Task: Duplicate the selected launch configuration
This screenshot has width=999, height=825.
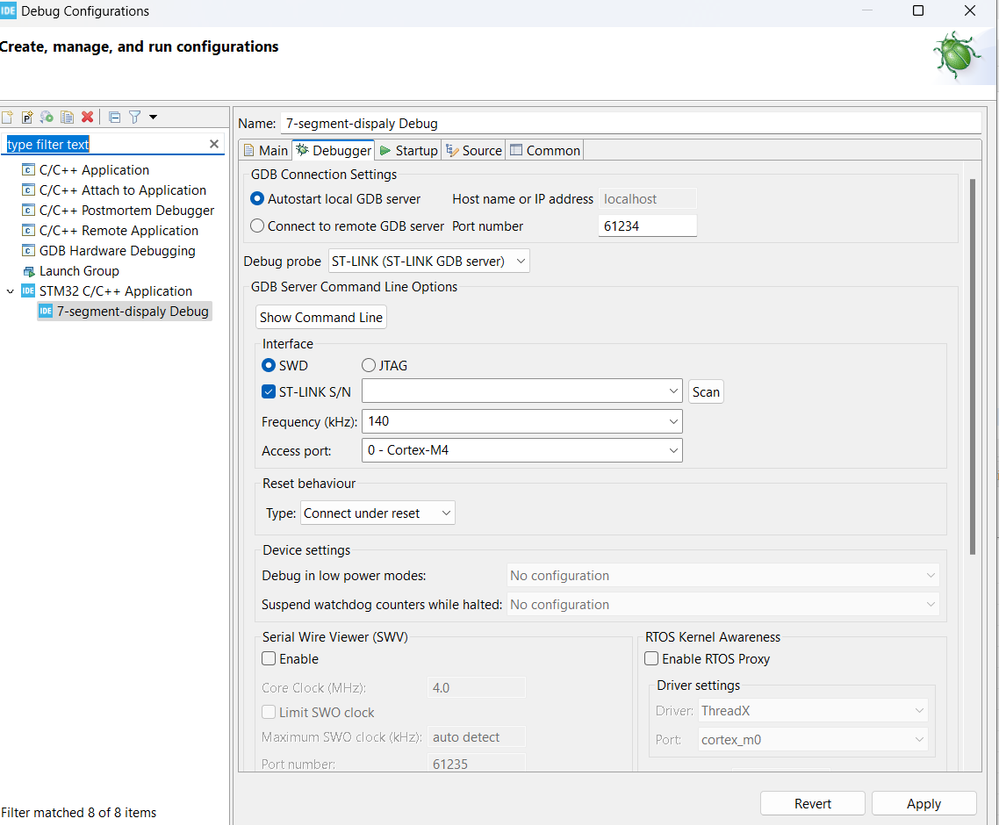Action: pos(67,117)
